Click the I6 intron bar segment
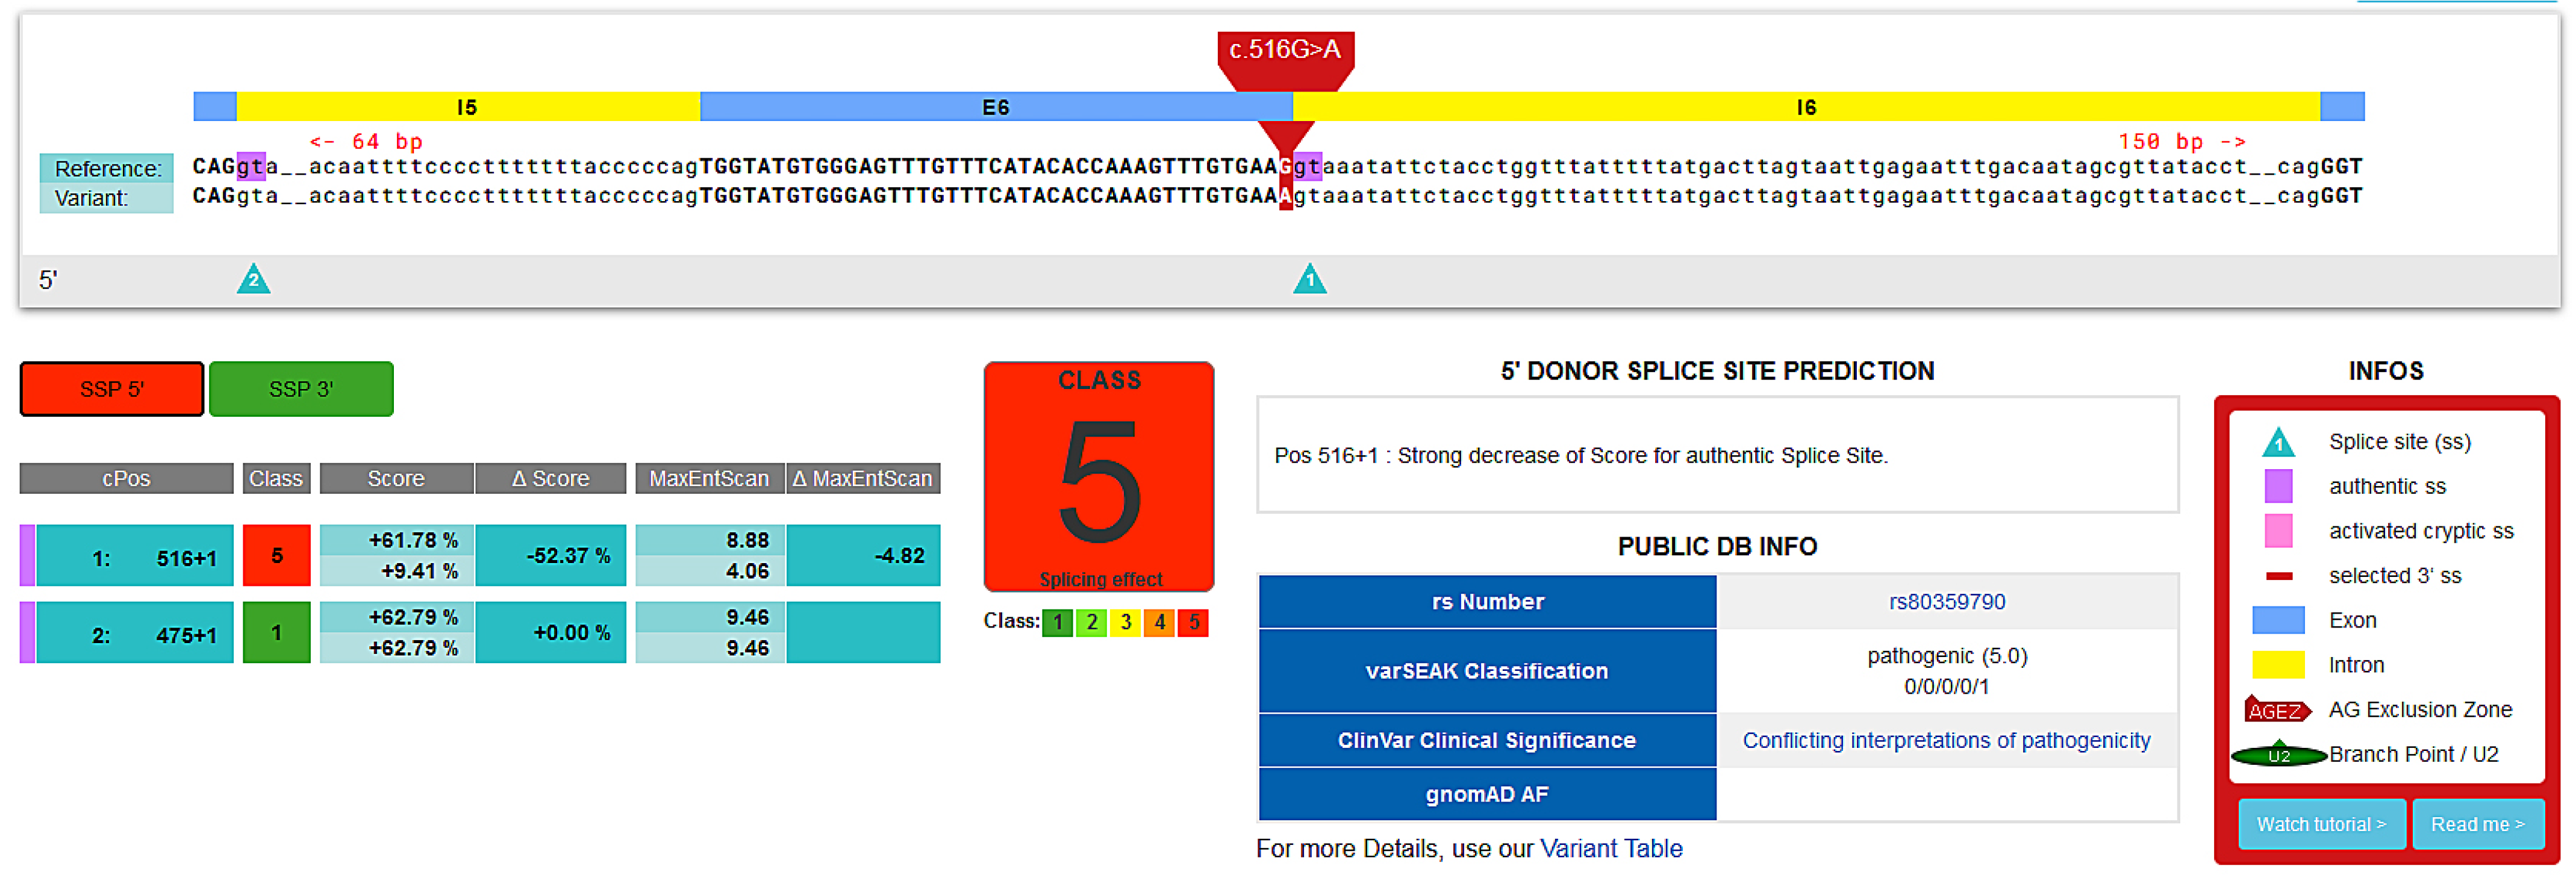This screenshot has height=875, width=2576. pos(1805,107)
